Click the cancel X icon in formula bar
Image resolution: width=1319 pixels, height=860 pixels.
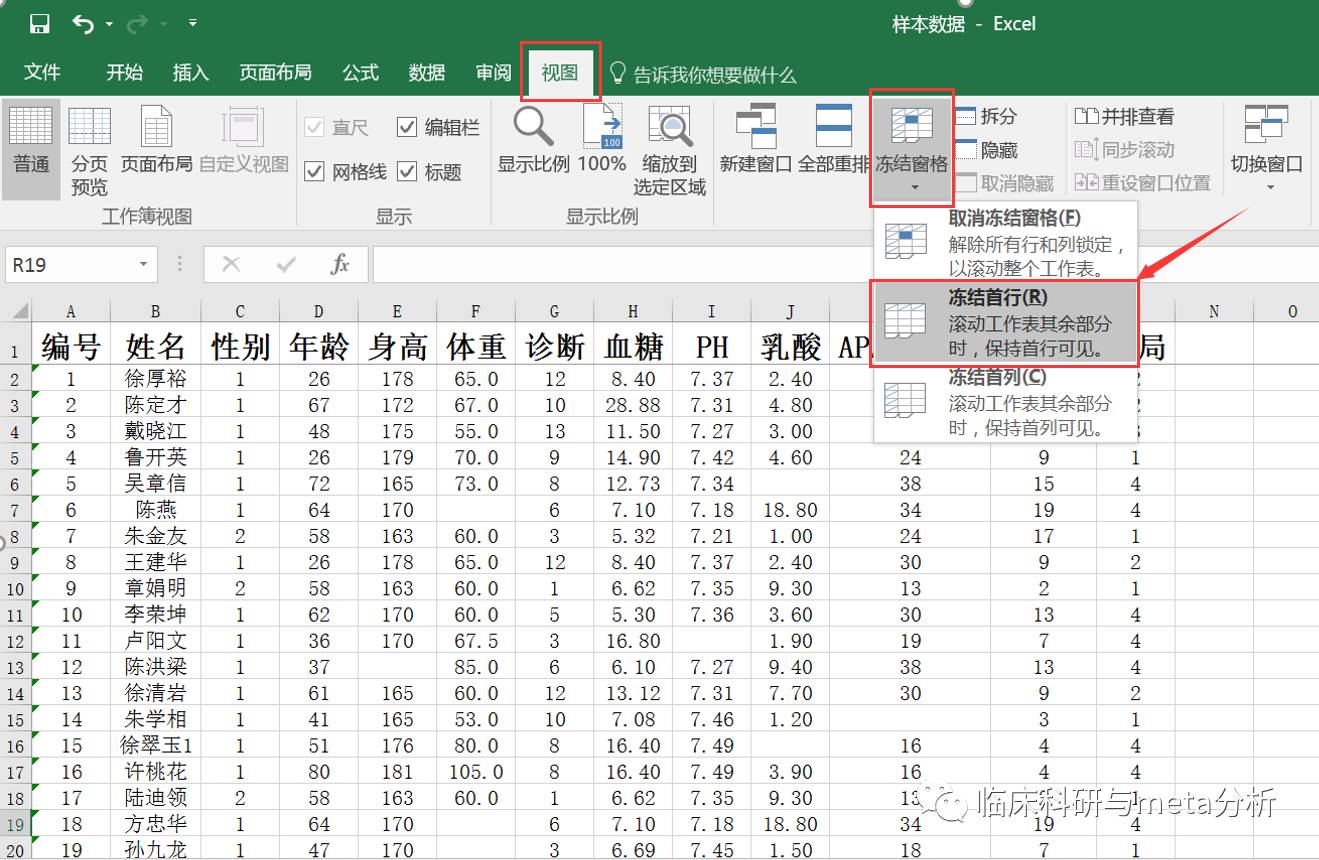(231, 265)
